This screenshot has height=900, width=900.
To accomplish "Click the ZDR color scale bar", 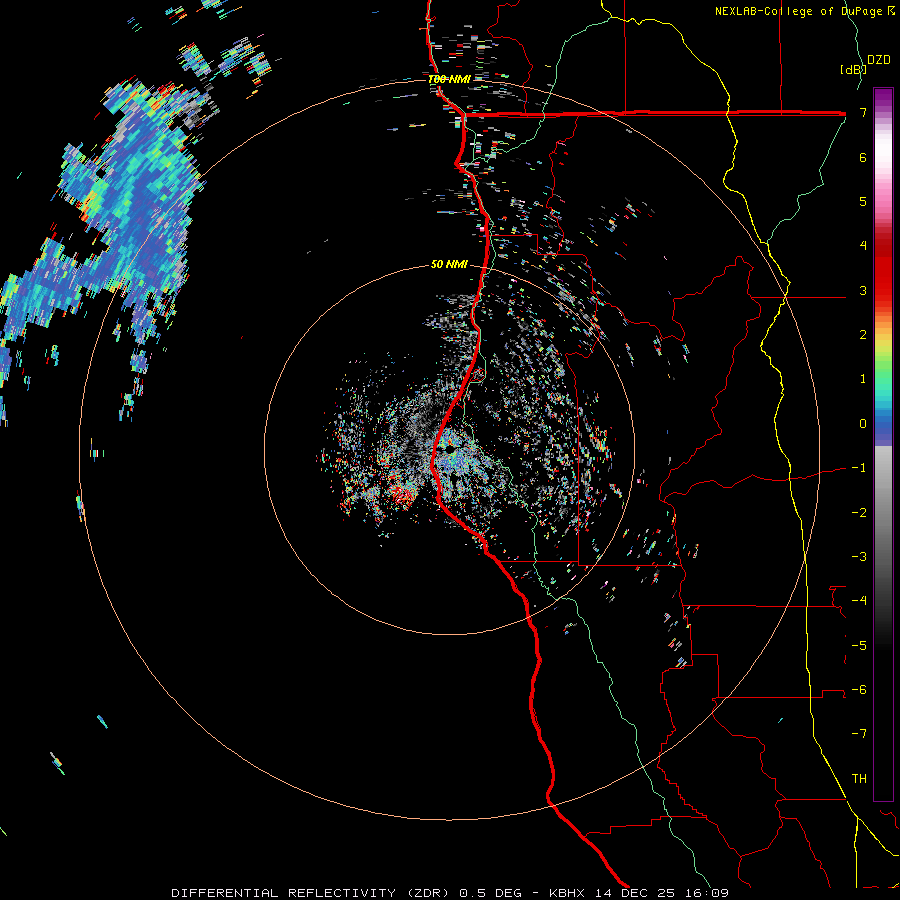I will 883,444.
